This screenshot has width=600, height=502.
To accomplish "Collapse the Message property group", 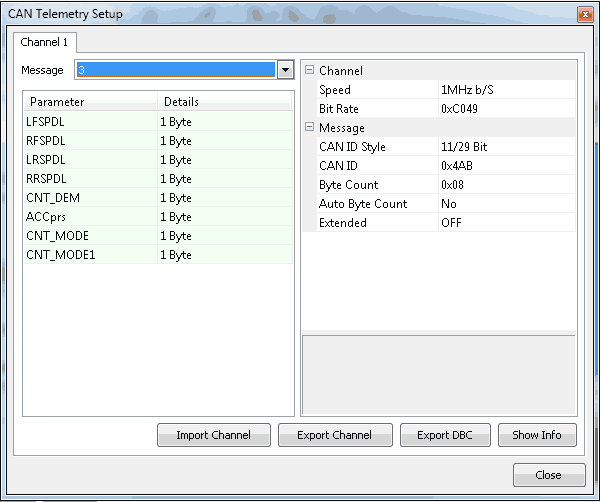I will point(309,128).
